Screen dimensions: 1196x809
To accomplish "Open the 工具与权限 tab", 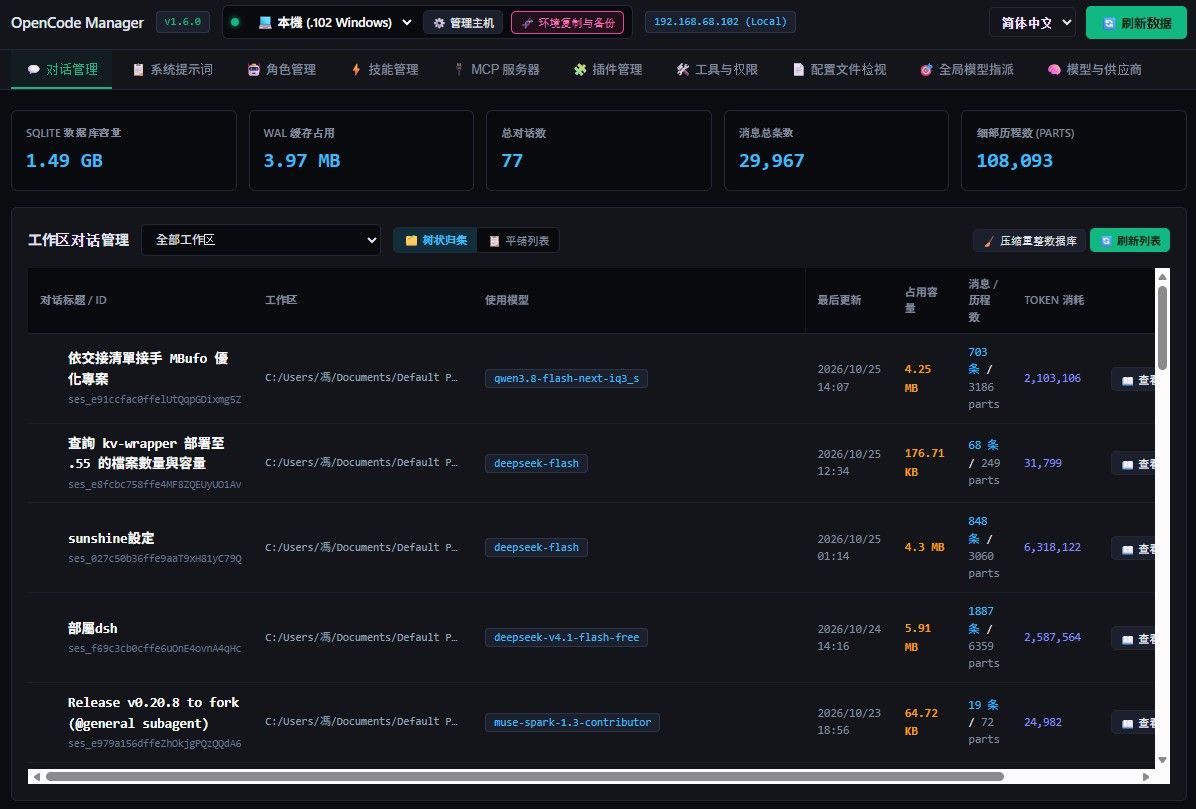I will pyautogui.click(x=717, y=69).
